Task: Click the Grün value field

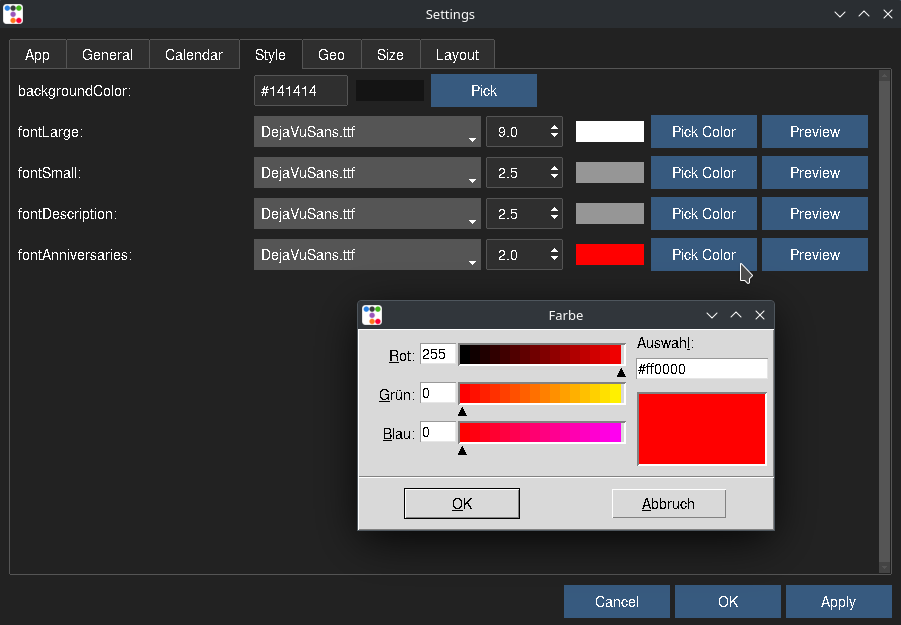Action: tap(438, 393)
